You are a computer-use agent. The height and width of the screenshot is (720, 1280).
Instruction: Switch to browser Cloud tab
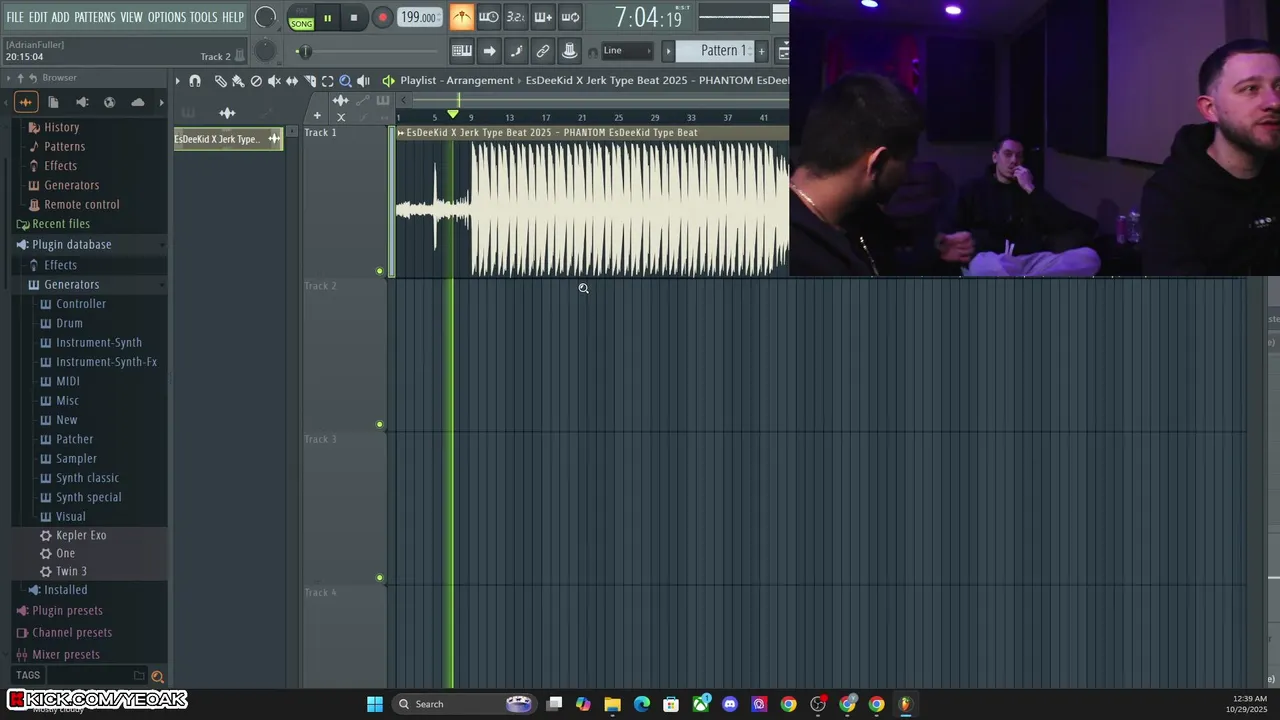[138, 102]
